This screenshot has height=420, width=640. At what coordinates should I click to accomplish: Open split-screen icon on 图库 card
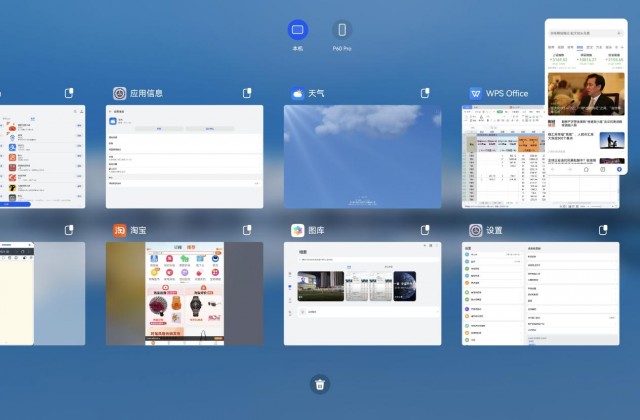[425, 230]
